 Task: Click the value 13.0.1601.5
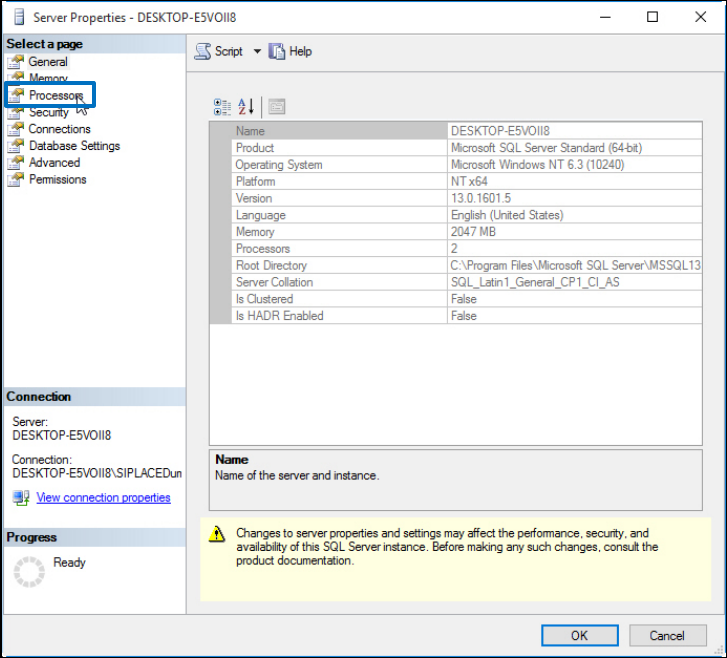[x=481, y=198]
